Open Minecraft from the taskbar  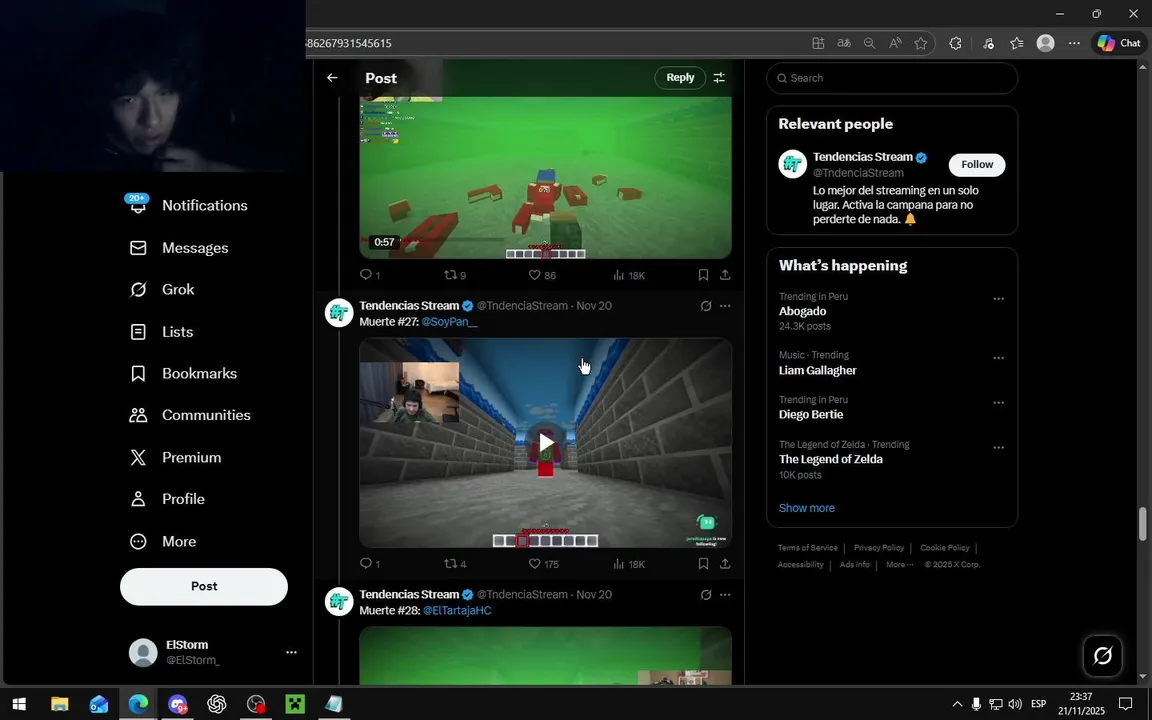pos(295,705)
